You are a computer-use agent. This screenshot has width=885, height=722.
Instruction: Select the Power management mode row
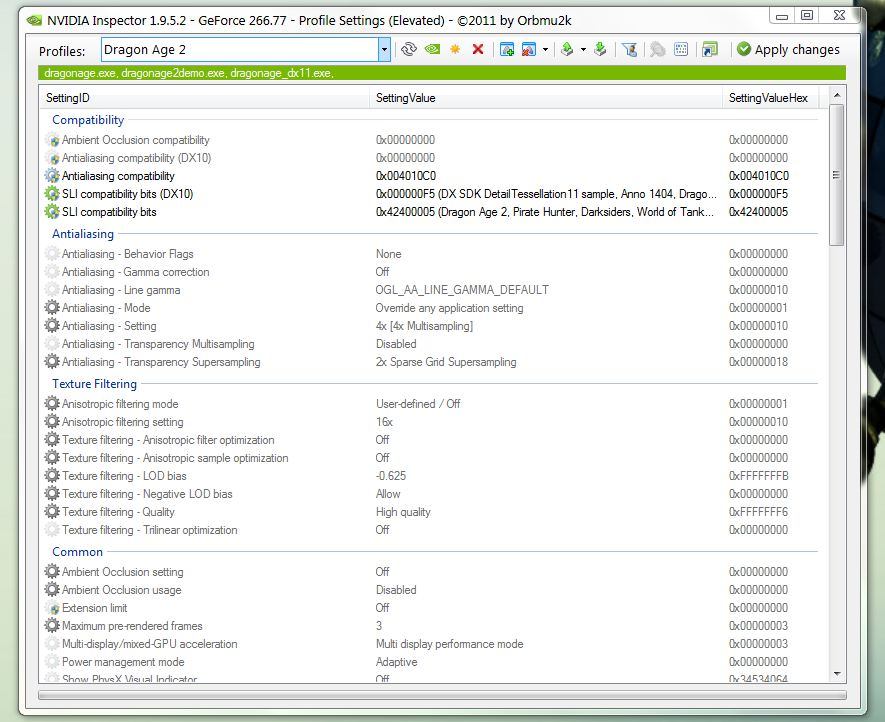(x=429, y=662)
